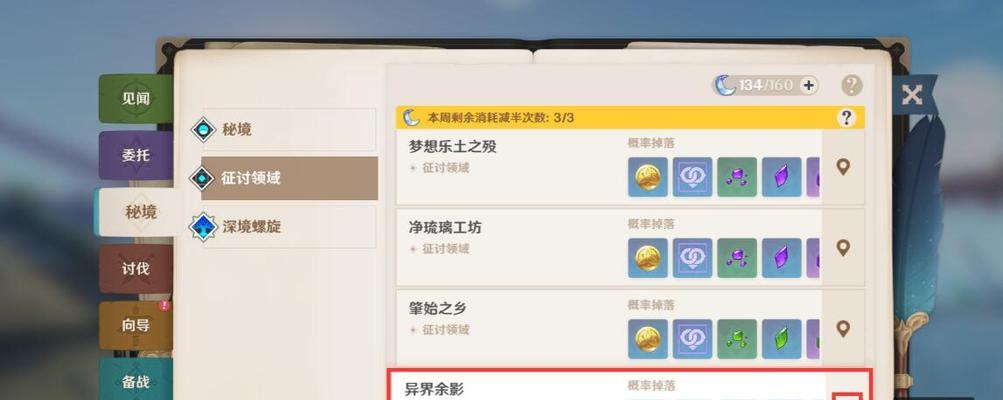
Task: Click location pin for 净琉璃工坊
Action: click(843, 248)
